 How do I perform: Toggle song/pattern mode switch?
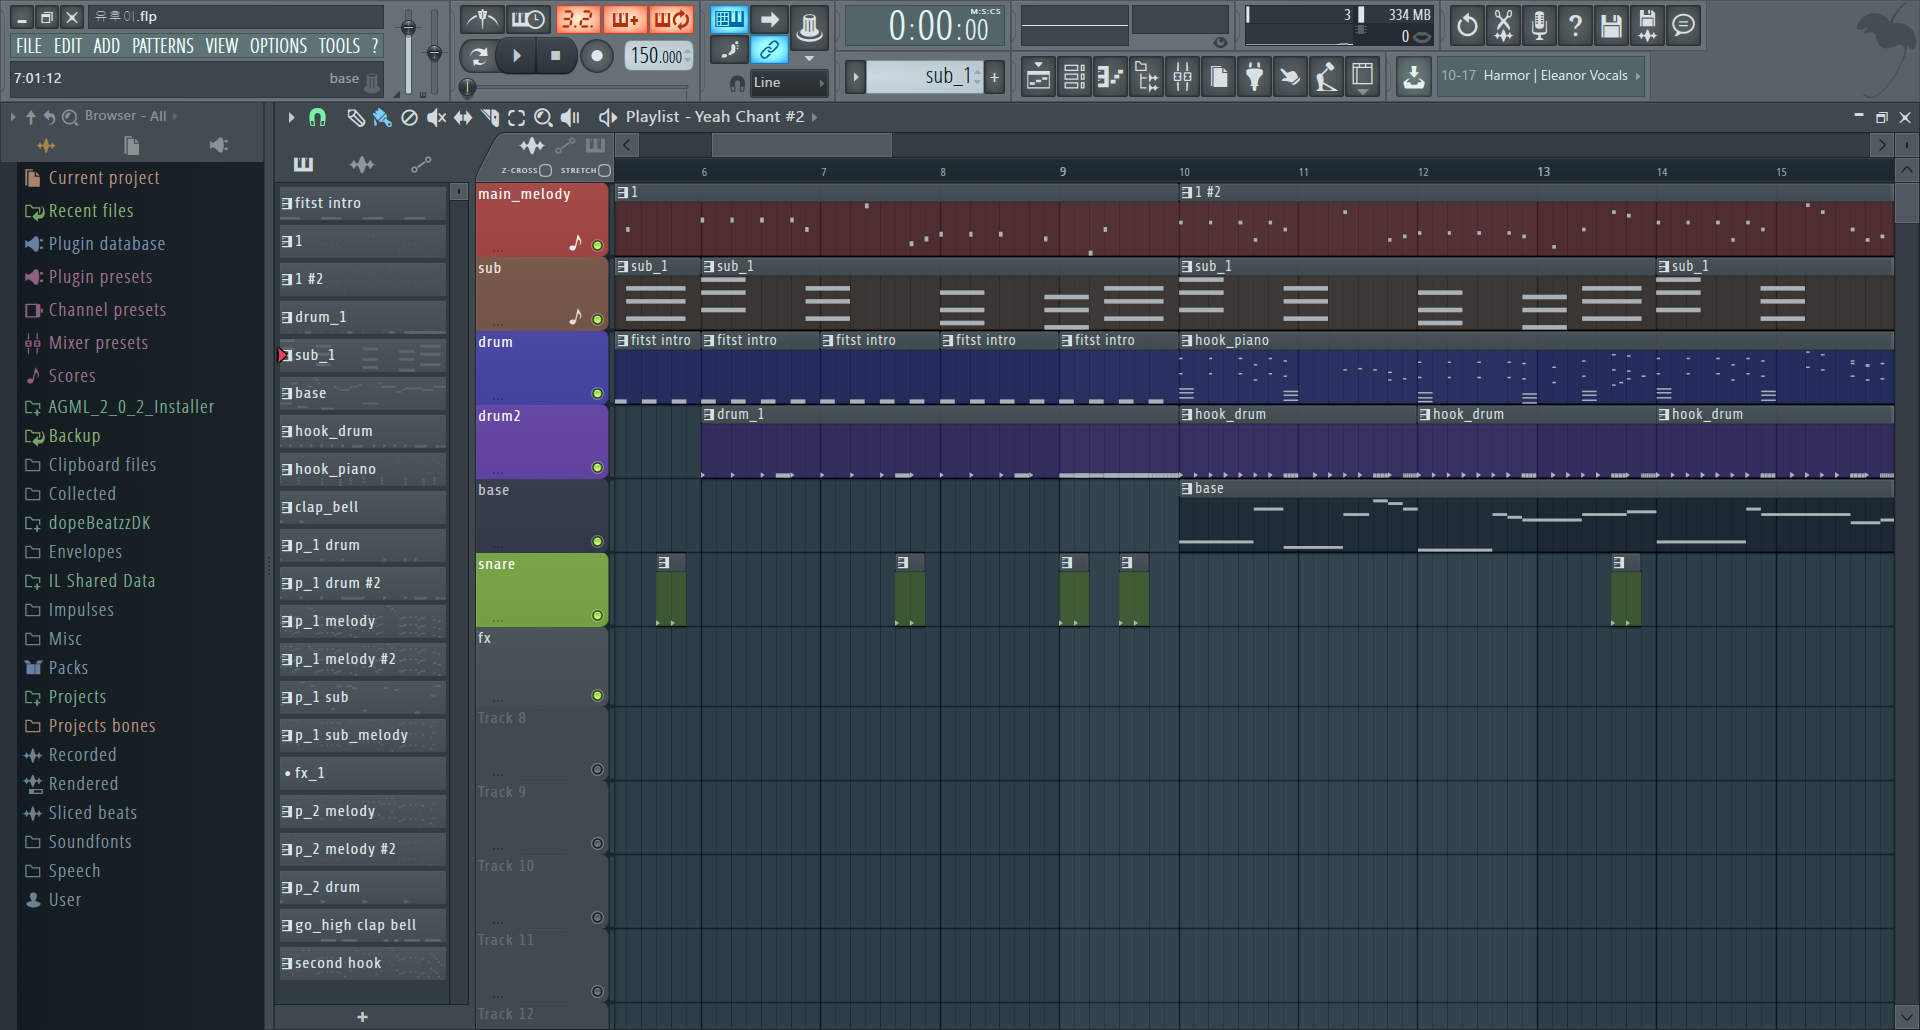click(x=479, y=56)
